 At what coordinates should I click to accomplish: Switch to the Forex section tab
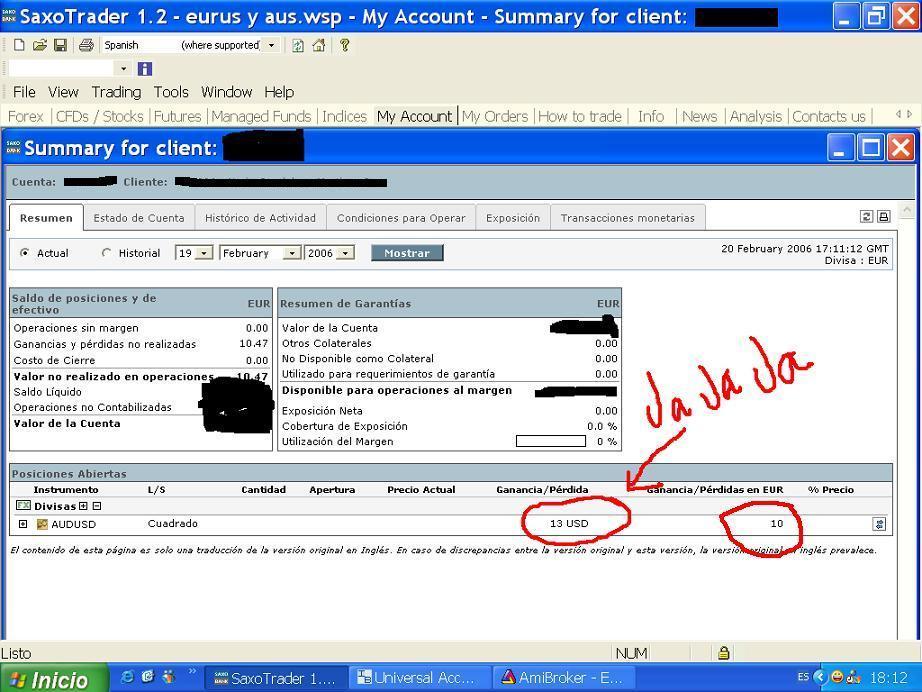coord(26,116)
